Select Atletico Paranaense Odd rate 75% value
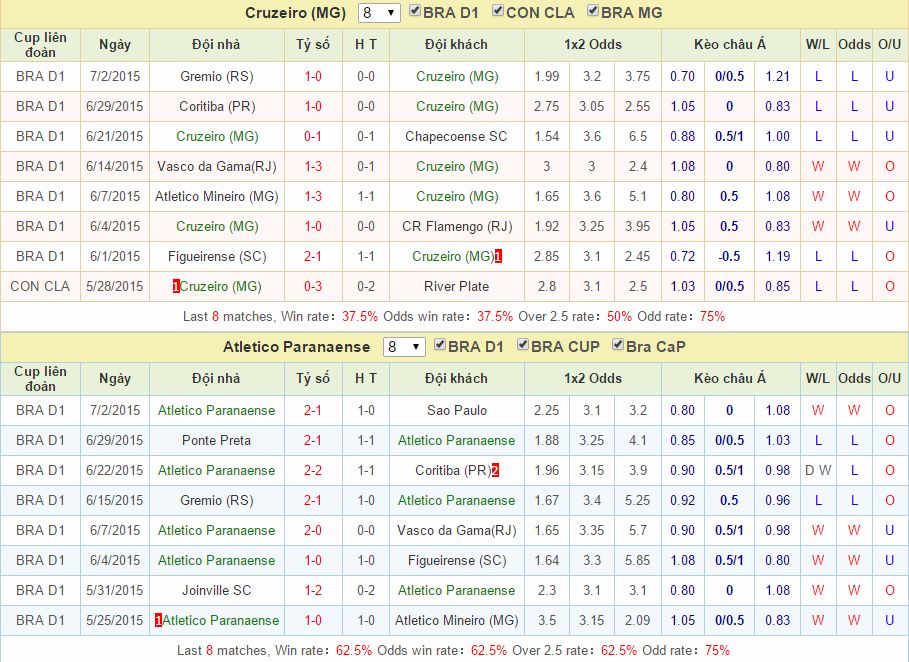This screenshot has width=909, height=662. click(717, 650)
